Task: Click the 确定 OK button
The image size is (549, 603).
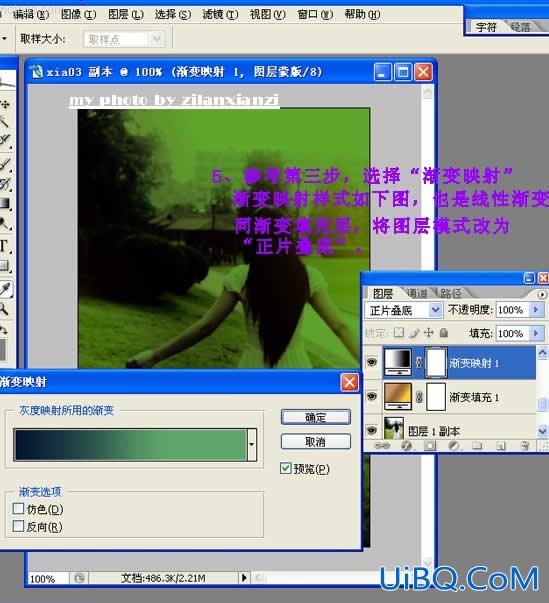Action: point(316,417)
